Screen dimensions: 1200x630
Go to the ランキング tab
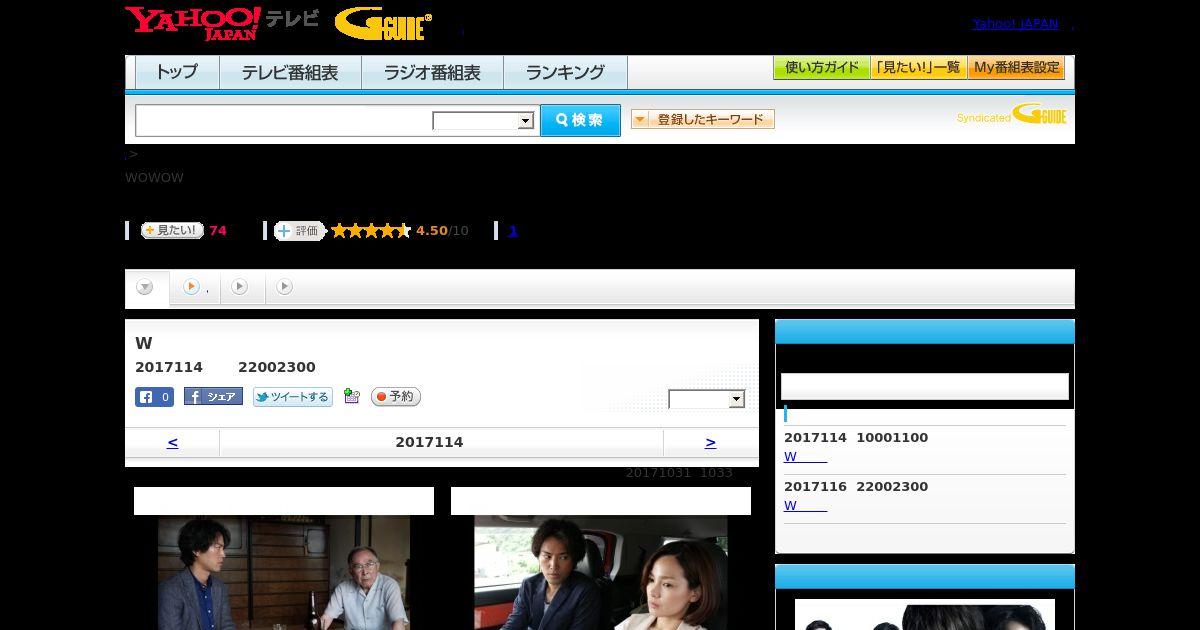click(x=565, y=72)
